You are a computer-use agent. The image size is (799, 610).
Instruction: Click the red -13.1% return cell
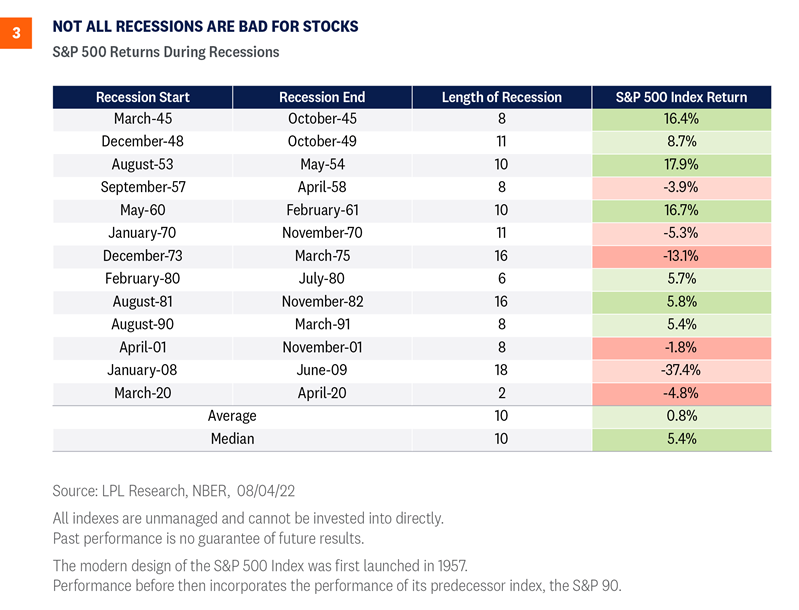click(x=681, y=256)
